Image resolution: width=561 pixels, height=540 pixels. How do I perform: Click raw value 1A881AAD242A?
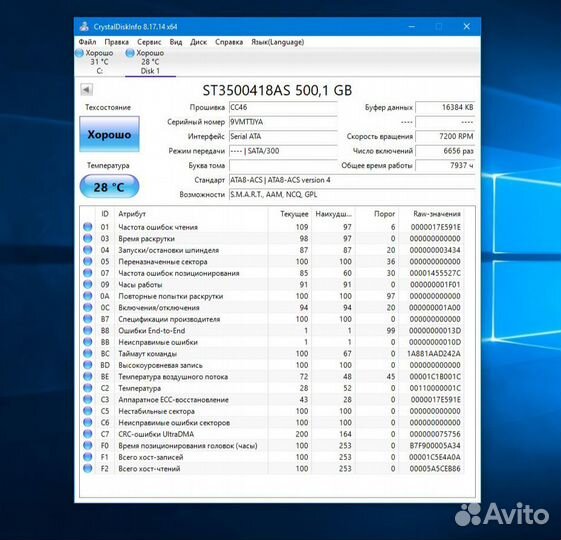434,354
